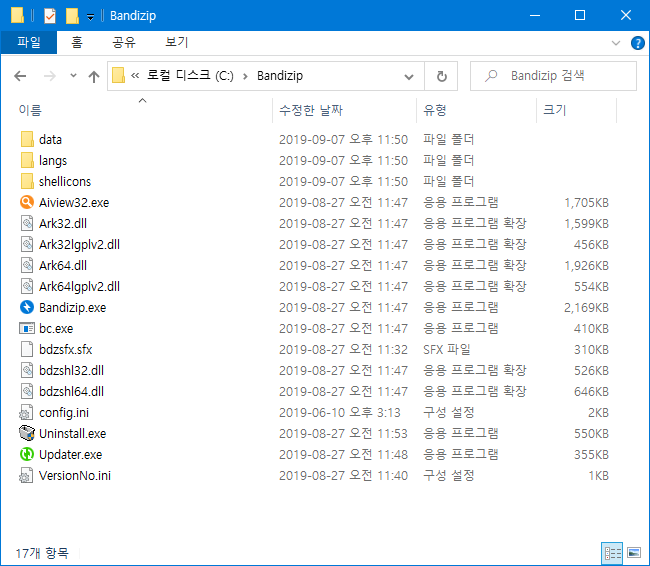Image resolution: width=650 pixels, height=566 pixels.
Task: Open recent locations dropdown next to forward arrow
Action: (x=73, y=75)
